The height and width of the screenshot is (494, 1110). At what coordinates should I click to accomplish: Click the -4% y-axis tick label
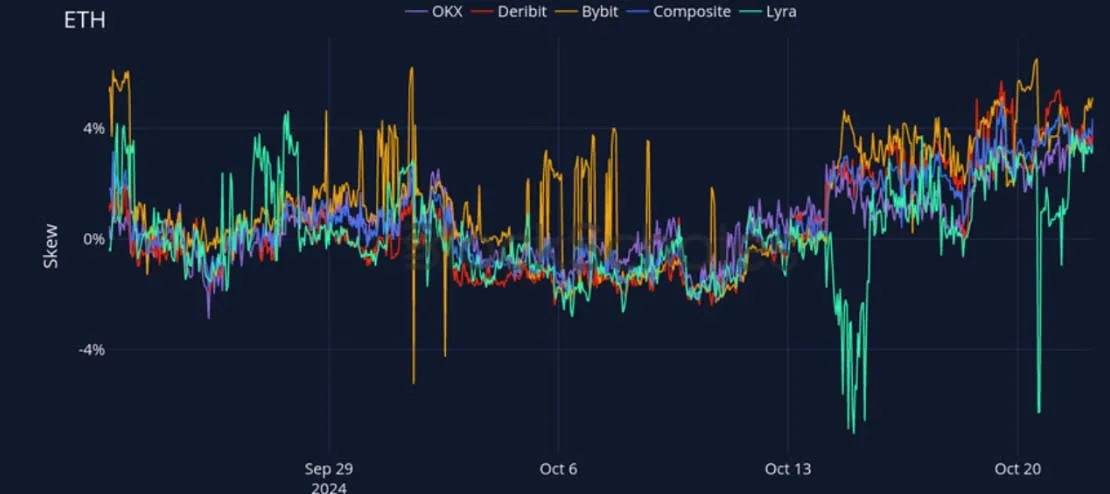point(91,350)
